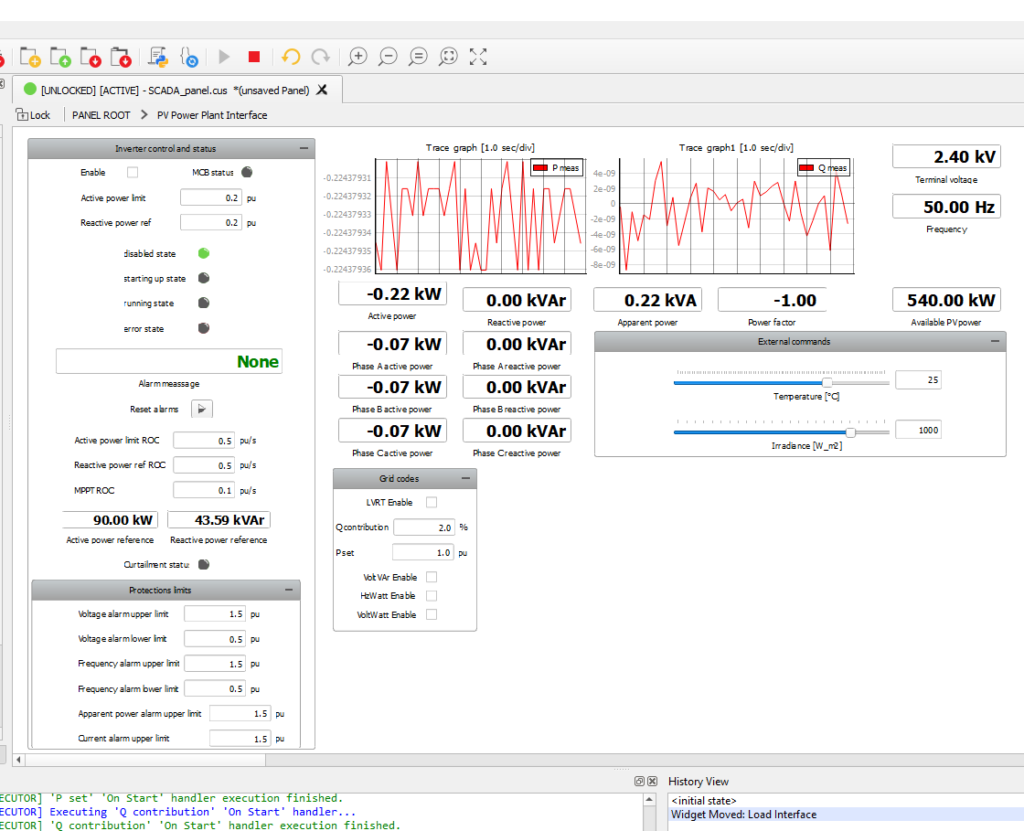This screenshot has width=1024, height=831.
Task: Click PANEL ROOT in the breadcrumb
Action: [101, 115]
